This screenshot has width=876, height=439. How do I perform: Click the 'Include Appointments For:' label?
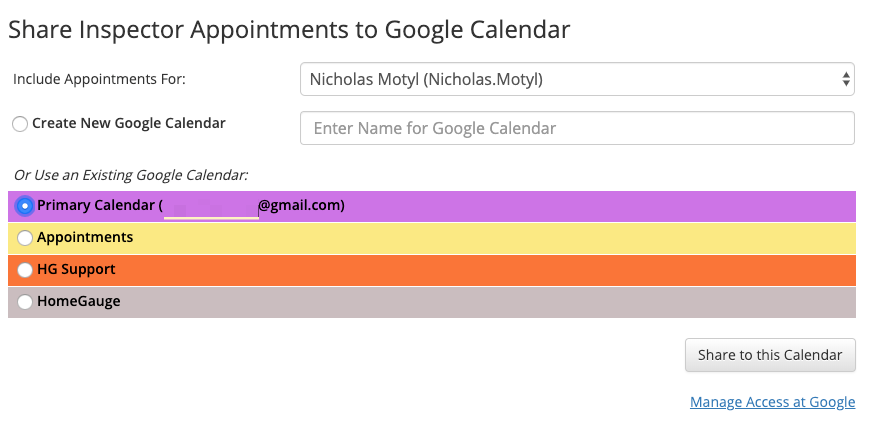99,79
